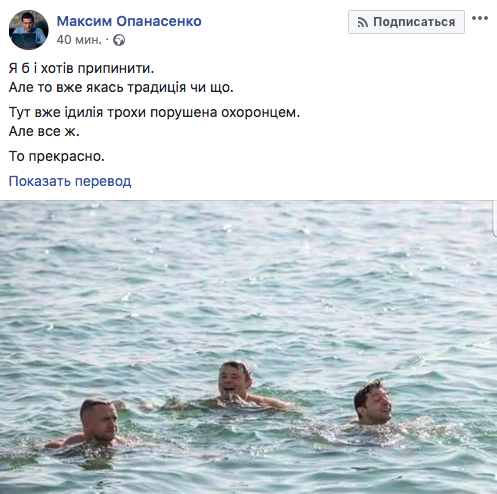
Task: Click the small handle on photo's right edge
Action: tap(495, 217)
